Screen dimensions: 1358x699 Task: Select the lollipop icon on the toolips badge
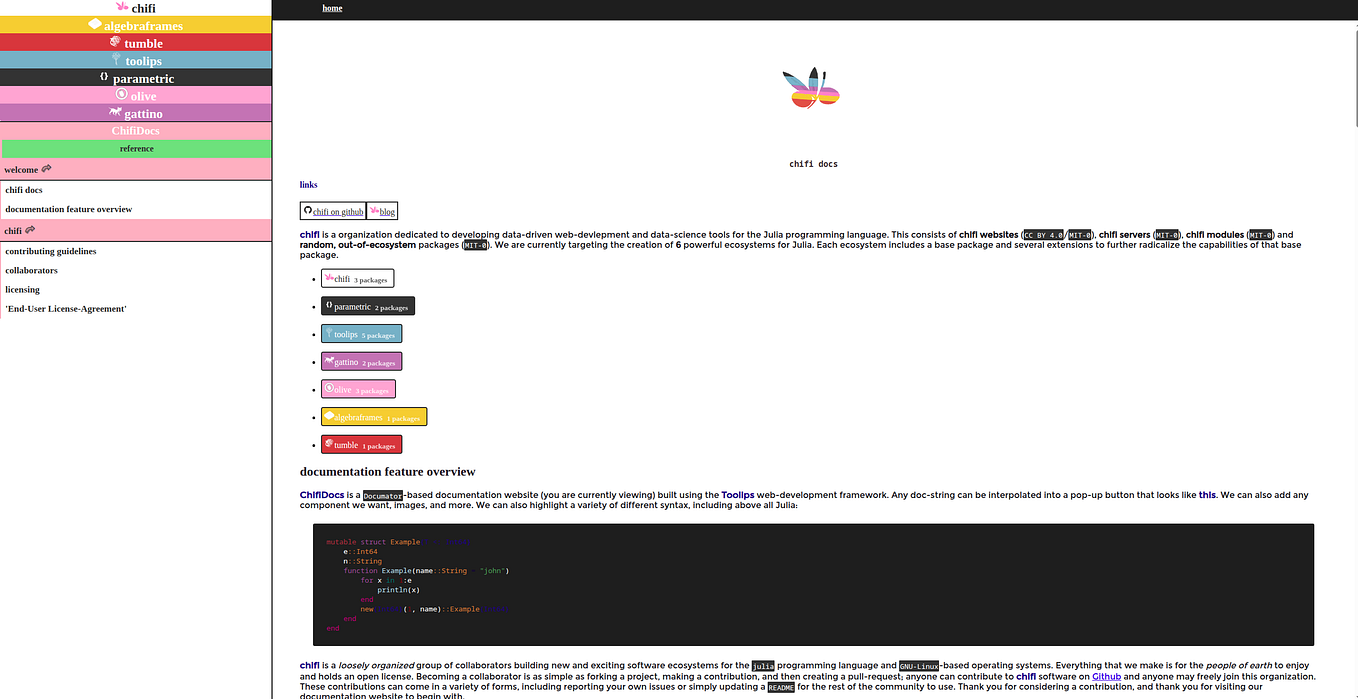pos(328,333)
